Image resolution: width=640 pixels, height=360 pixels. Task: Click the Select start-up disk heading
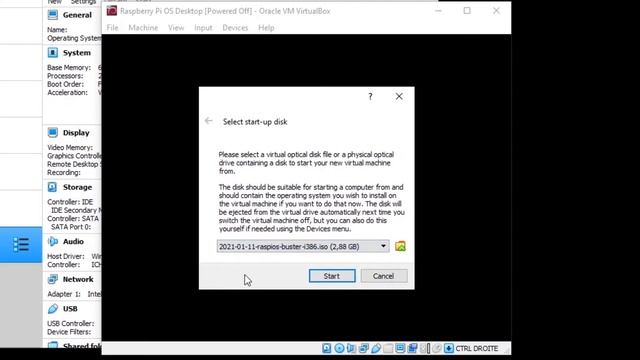pyautogui.click(x=255, y=122)
